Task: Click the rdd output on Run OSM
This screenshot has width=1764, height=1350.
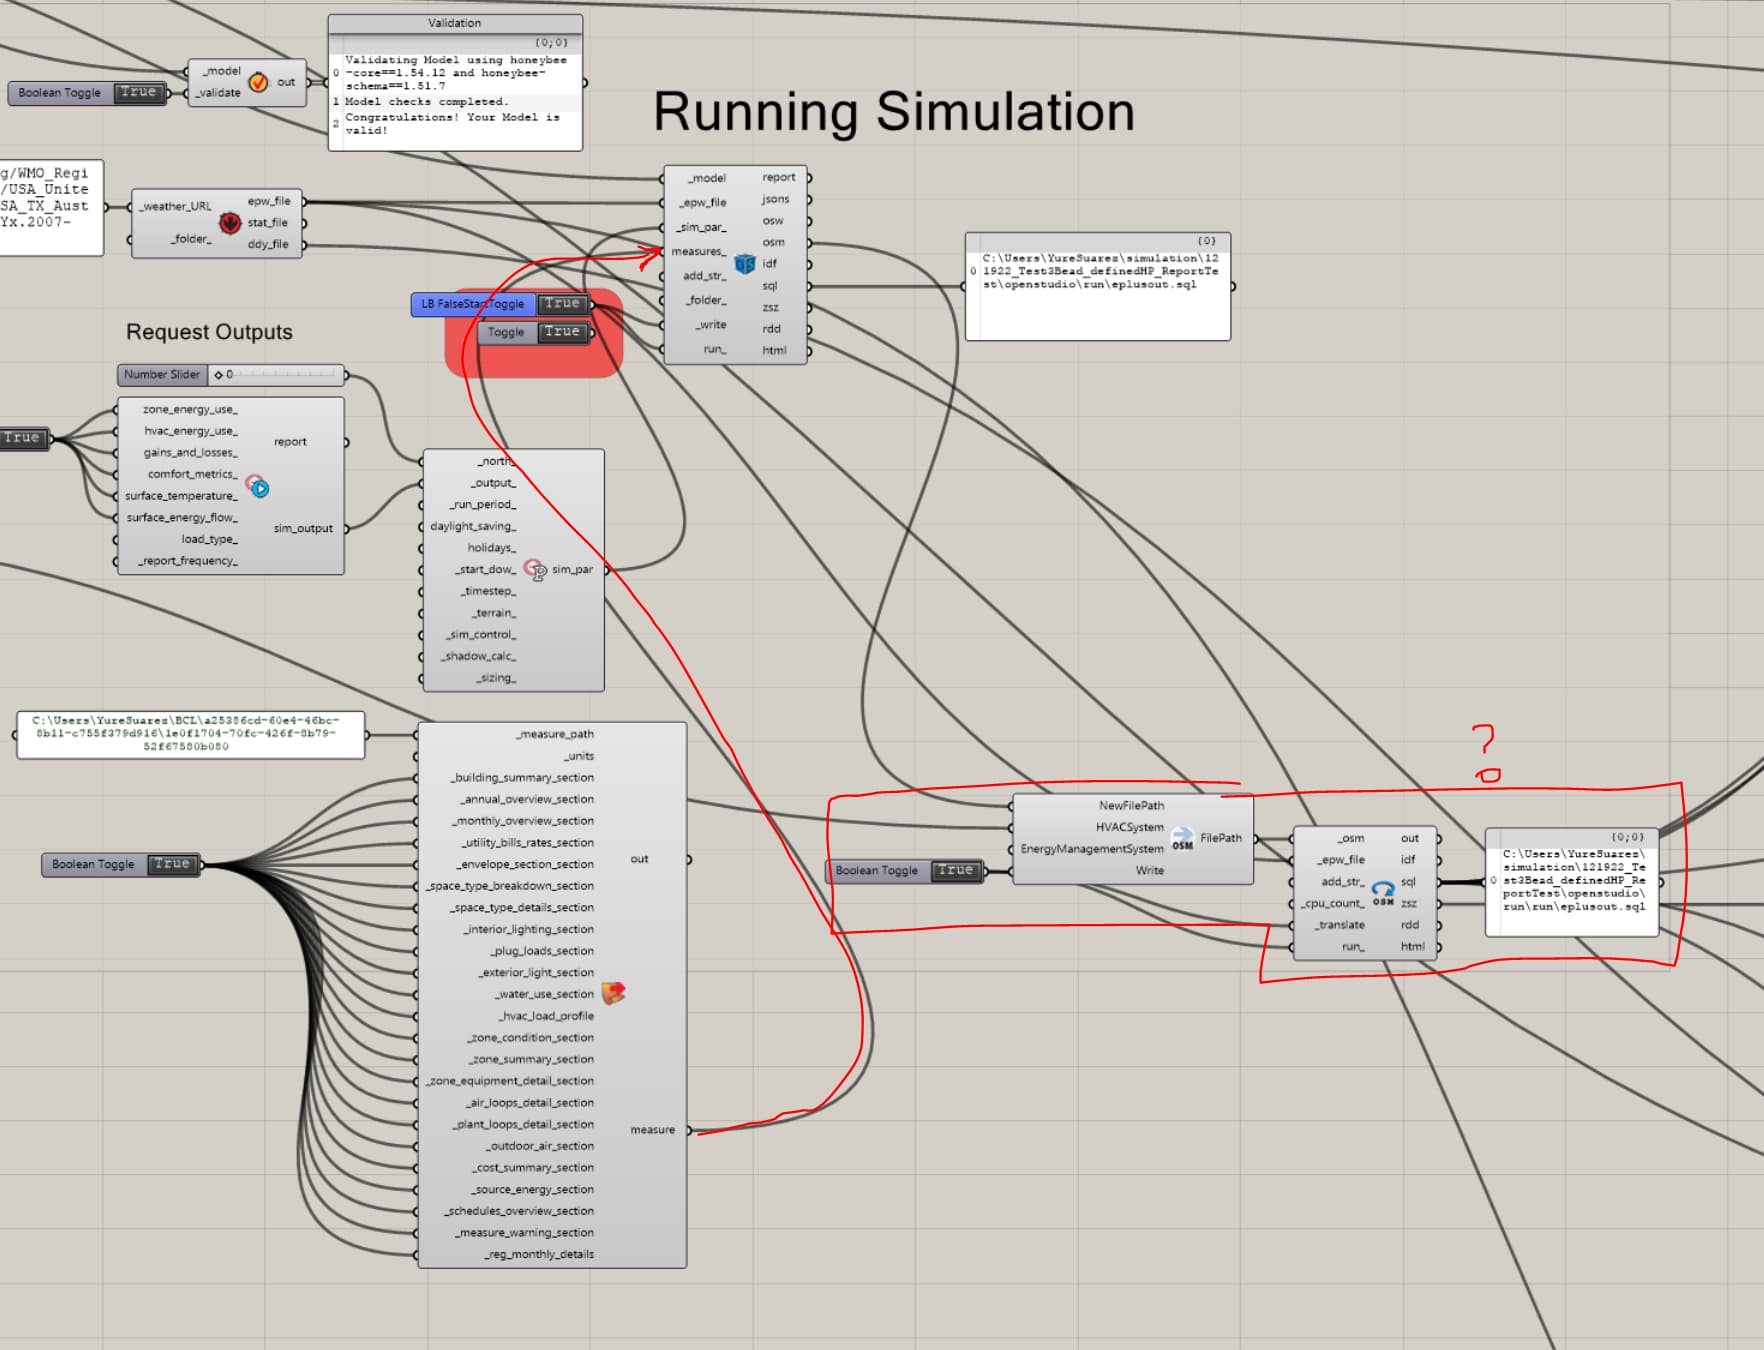Action: (x=1410, y=925)
